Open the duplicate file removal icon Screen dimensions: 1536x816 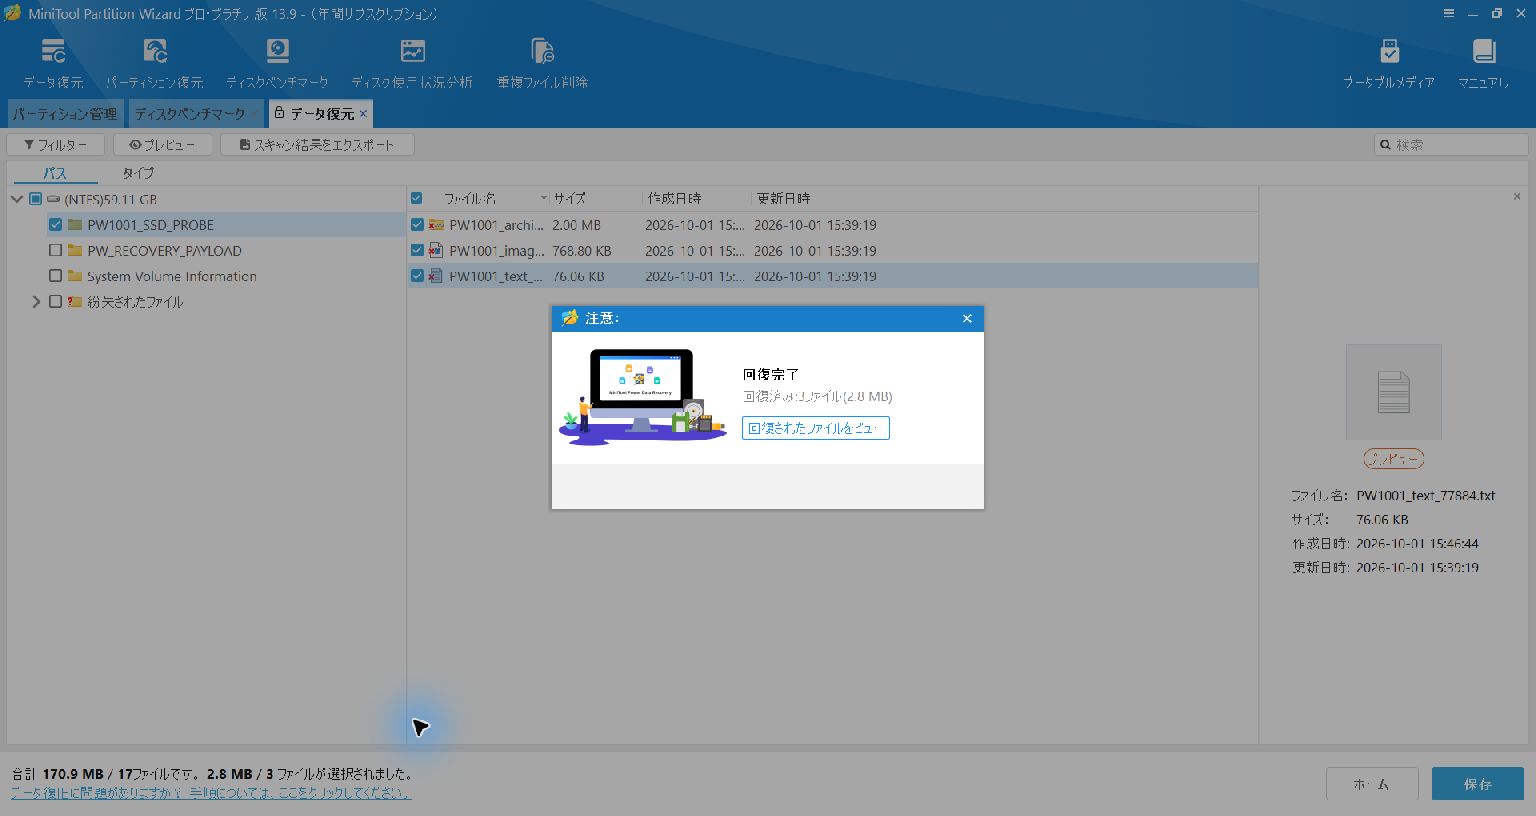coord(543,51)
